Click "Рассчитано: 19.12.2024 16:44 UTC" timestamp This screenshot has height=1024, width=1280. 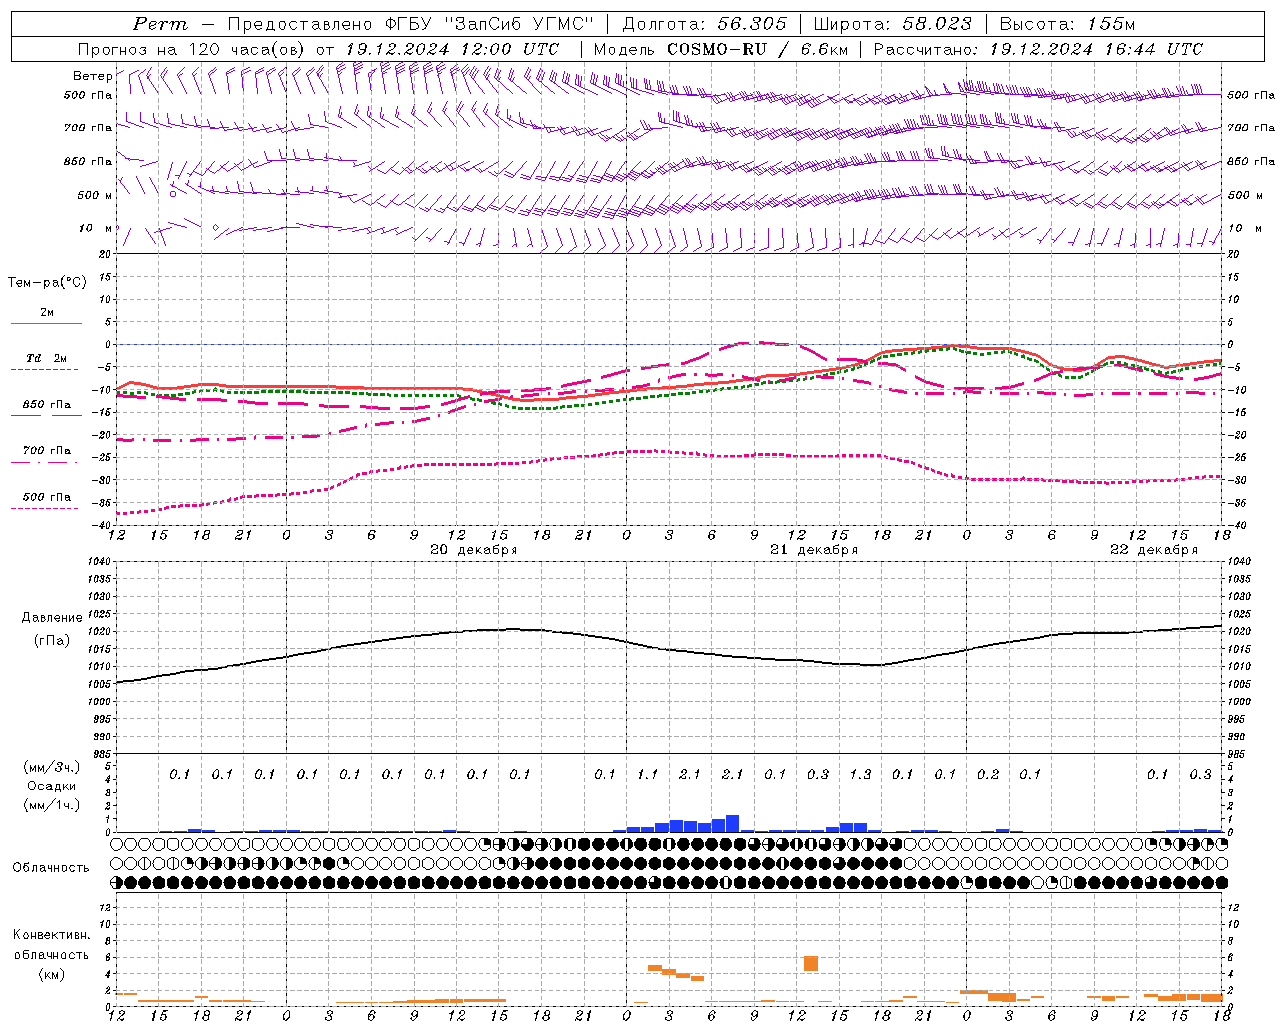1038,49
